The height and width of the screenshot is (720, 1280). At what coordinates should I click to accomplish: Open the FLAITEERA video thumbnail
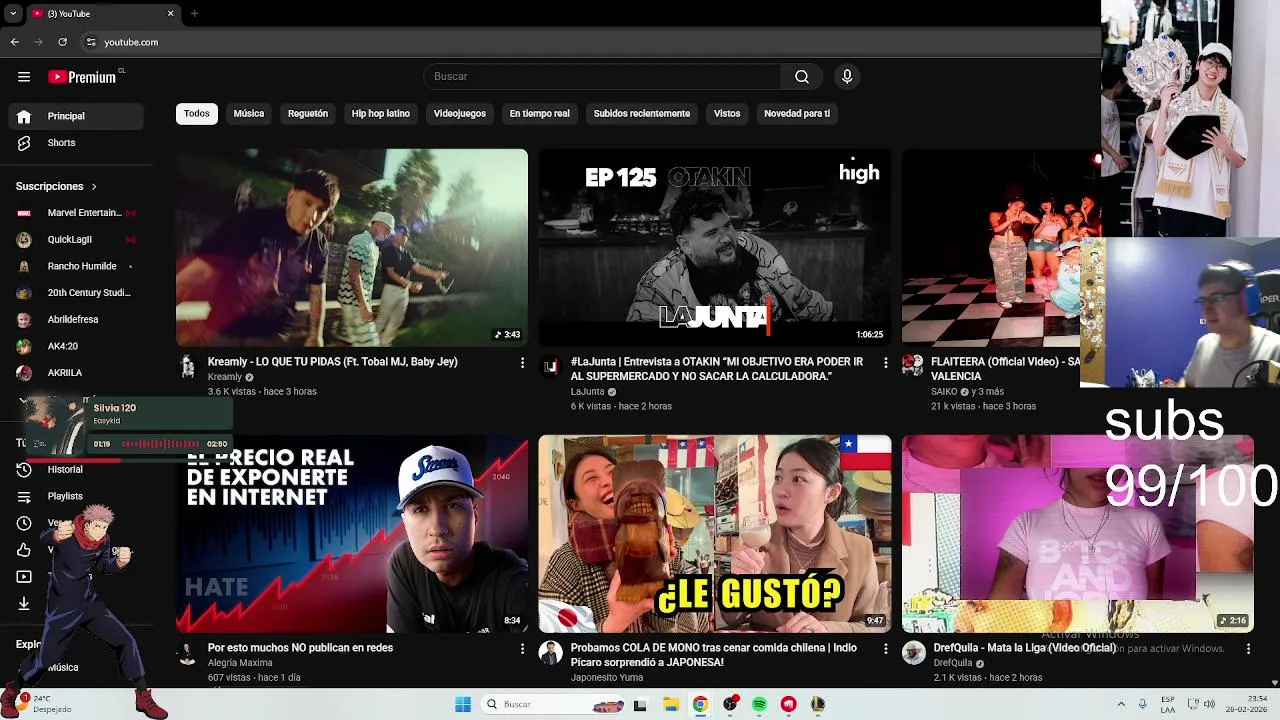coord(1000,247)
